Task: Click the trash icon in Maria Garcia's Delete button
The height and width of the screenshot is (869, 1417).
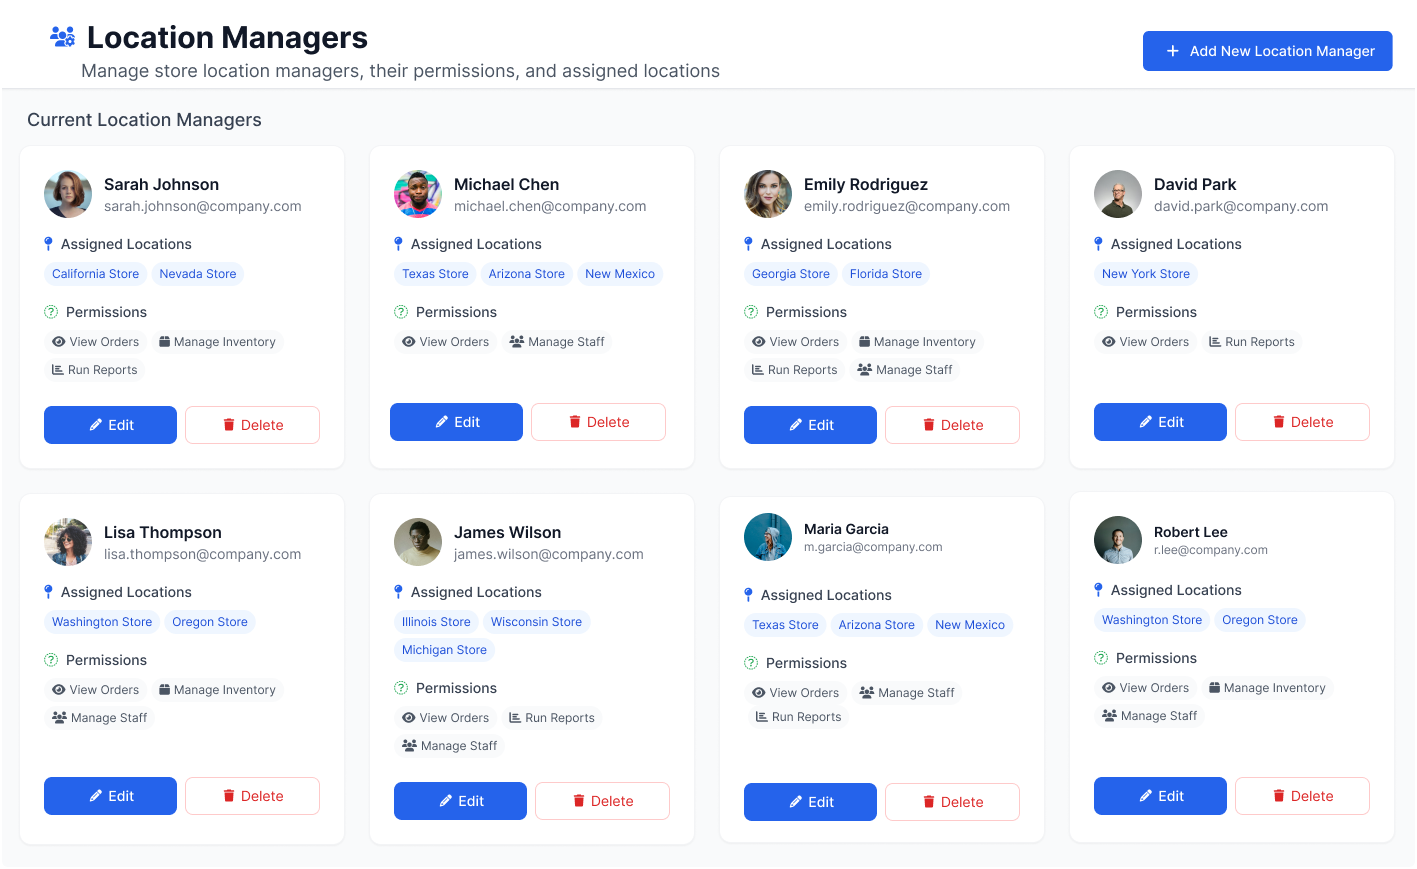Action: pos(930,801)
